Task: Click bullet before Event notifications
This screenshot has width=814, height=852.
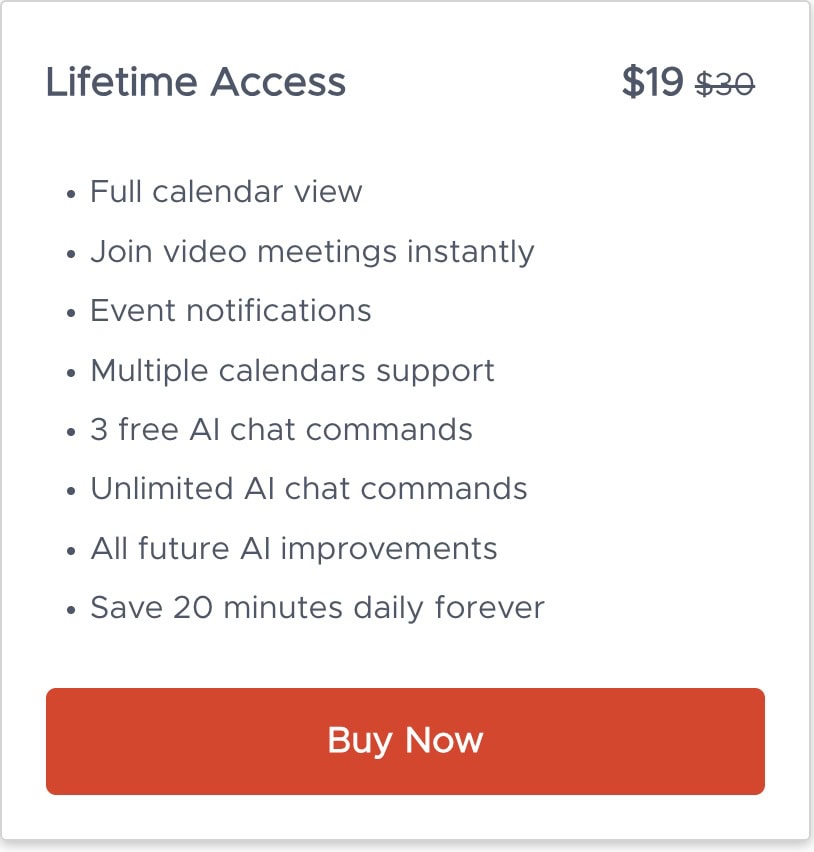Action: click(71, 313)
